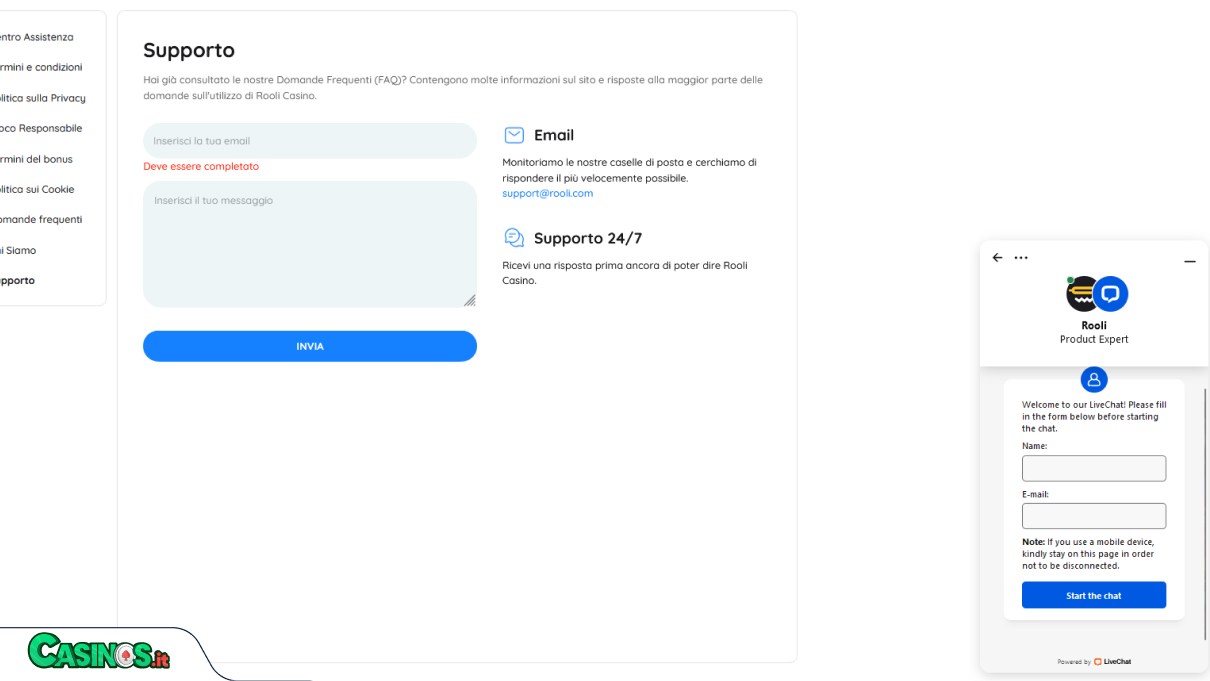The image size is (1210, 681).
Task: Click the 'Supporto 24/7' heading
Action: 588,238
